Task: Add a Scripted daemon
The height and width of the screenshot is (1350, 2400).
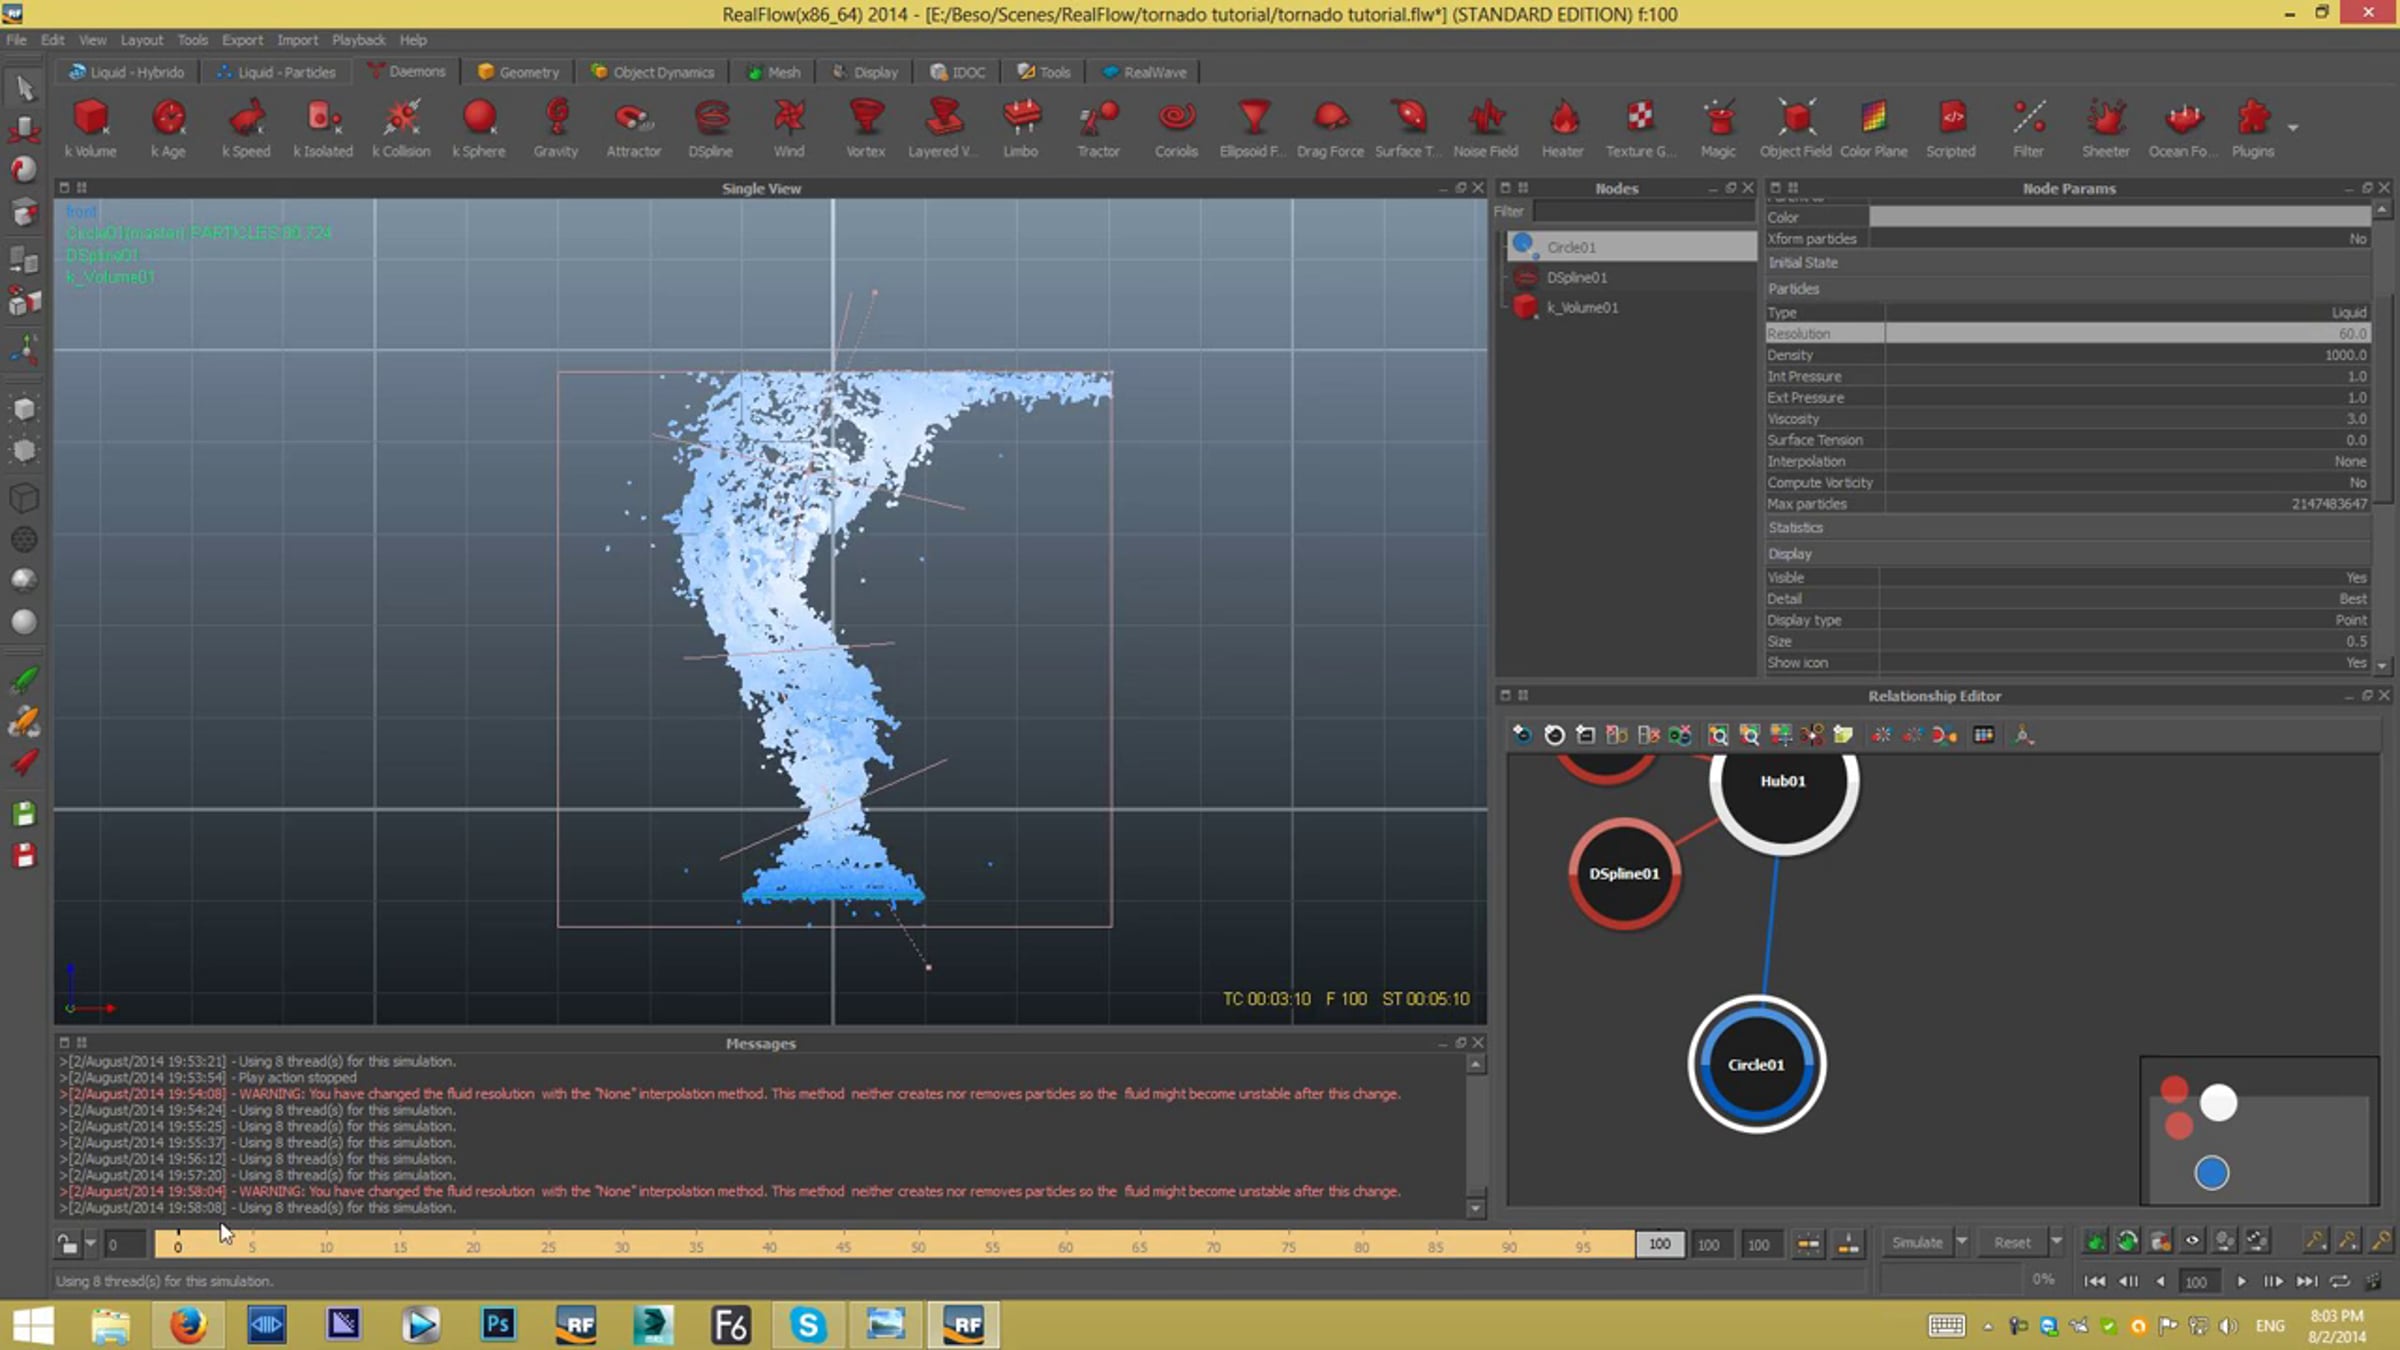Action: [x=1951, y=128]
